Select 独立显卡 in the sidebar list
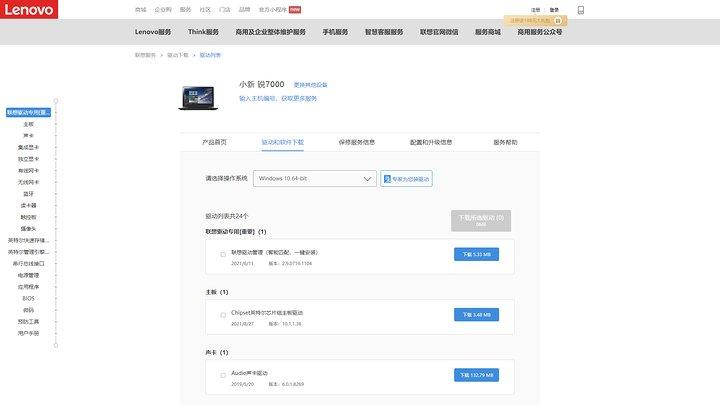Screen dimensions: 720x405 tap(28, 159)
